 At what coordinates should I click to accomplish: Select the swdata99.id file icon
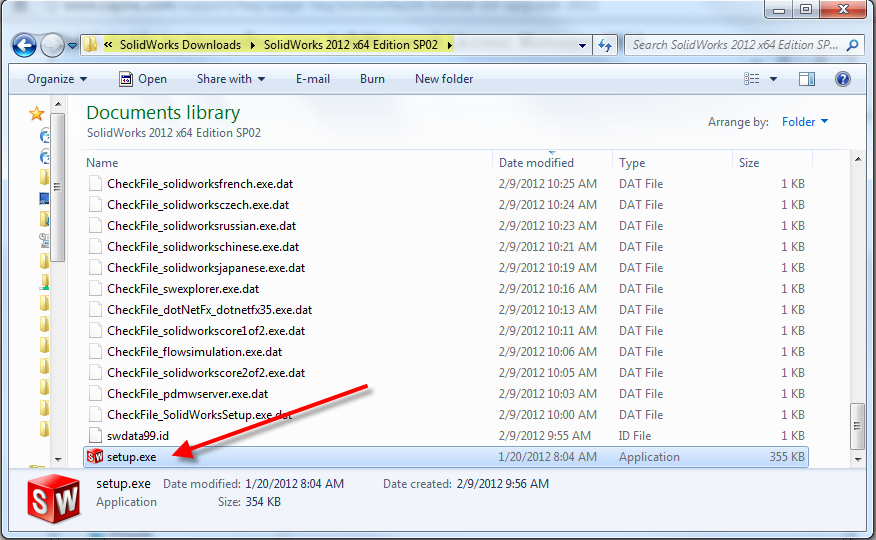pyautogui.click(x=96, y=436)
